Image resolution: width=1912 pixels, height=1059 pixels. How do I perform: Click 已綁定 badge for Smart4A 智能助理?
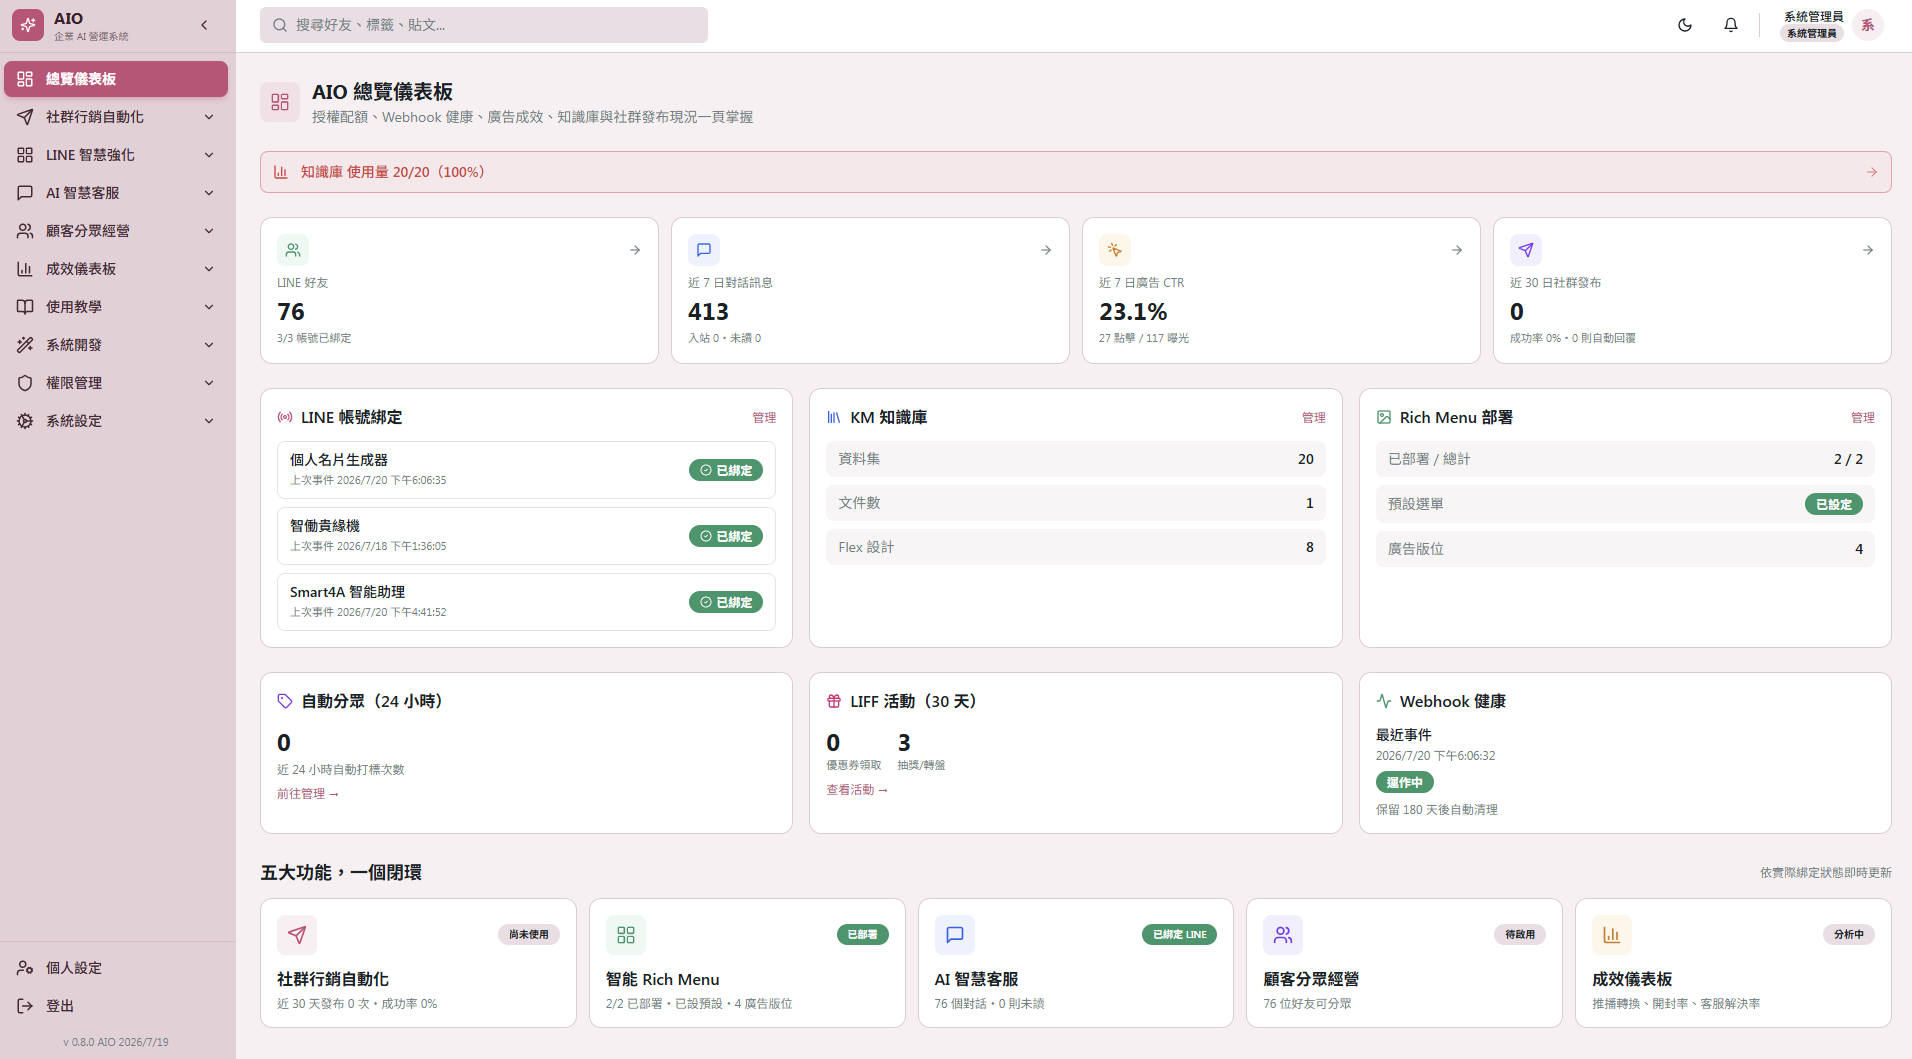[726, 602]
